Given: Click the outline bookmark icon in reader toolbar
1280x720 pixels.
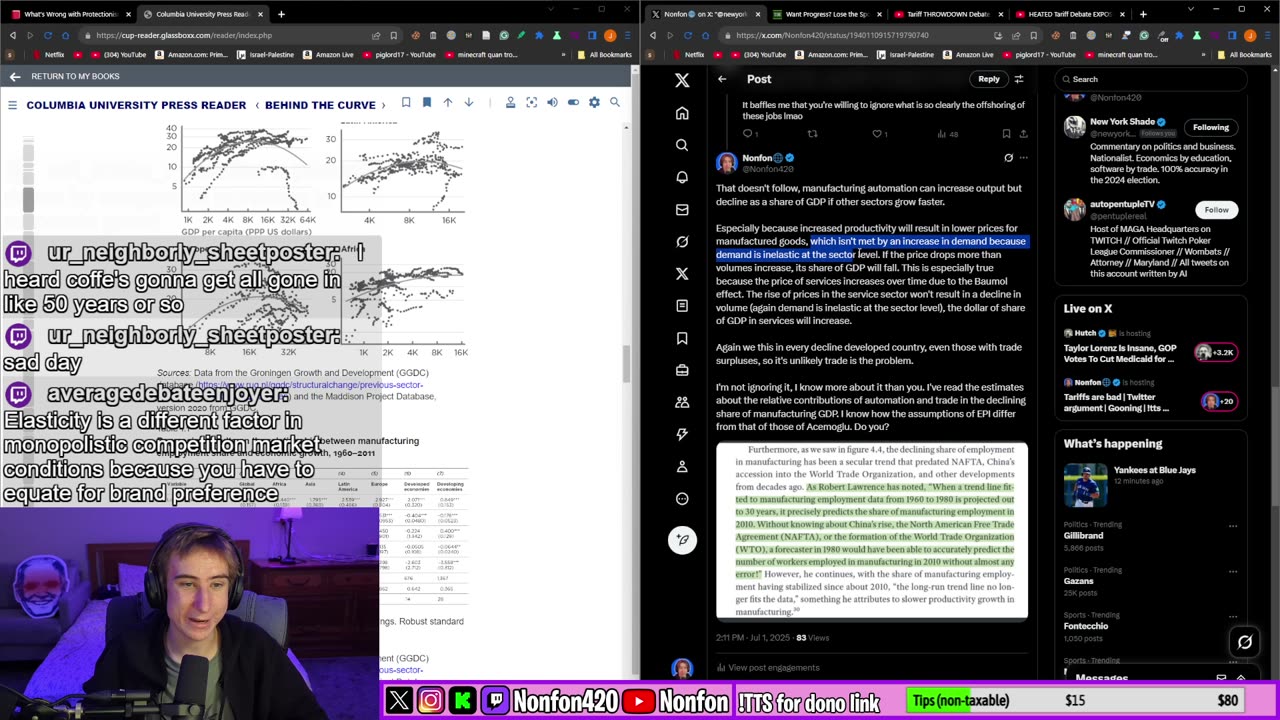Looking at the screenshot, I should (x=406, y=102).
